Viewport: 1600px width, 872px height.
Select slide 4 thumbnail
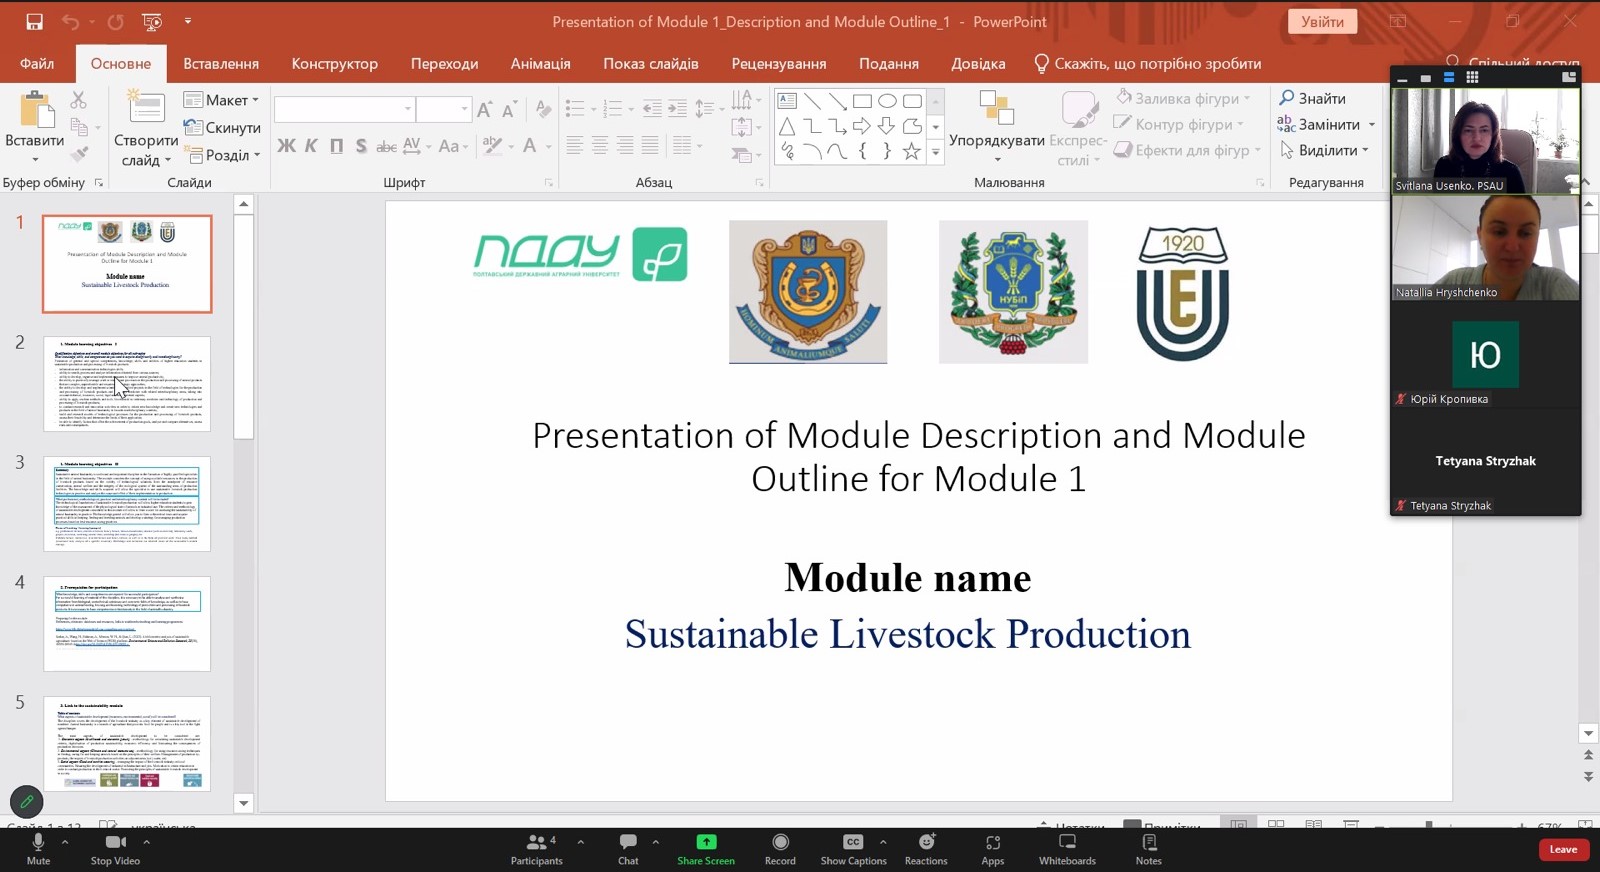click(127, 624)
